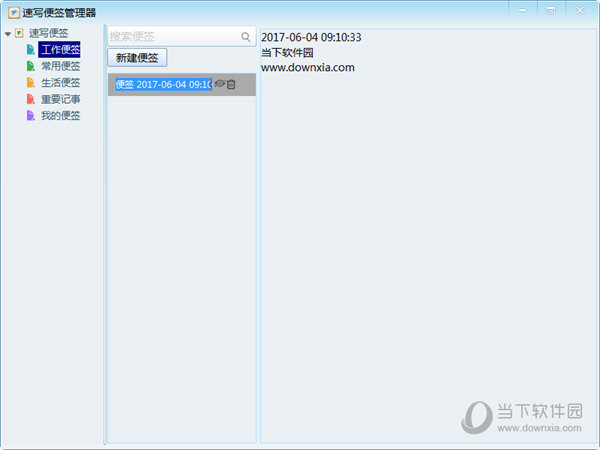This screenshot has height=450, width=600.
Task: Click the orange 生活便签 category icon
Action: (31, 82)
